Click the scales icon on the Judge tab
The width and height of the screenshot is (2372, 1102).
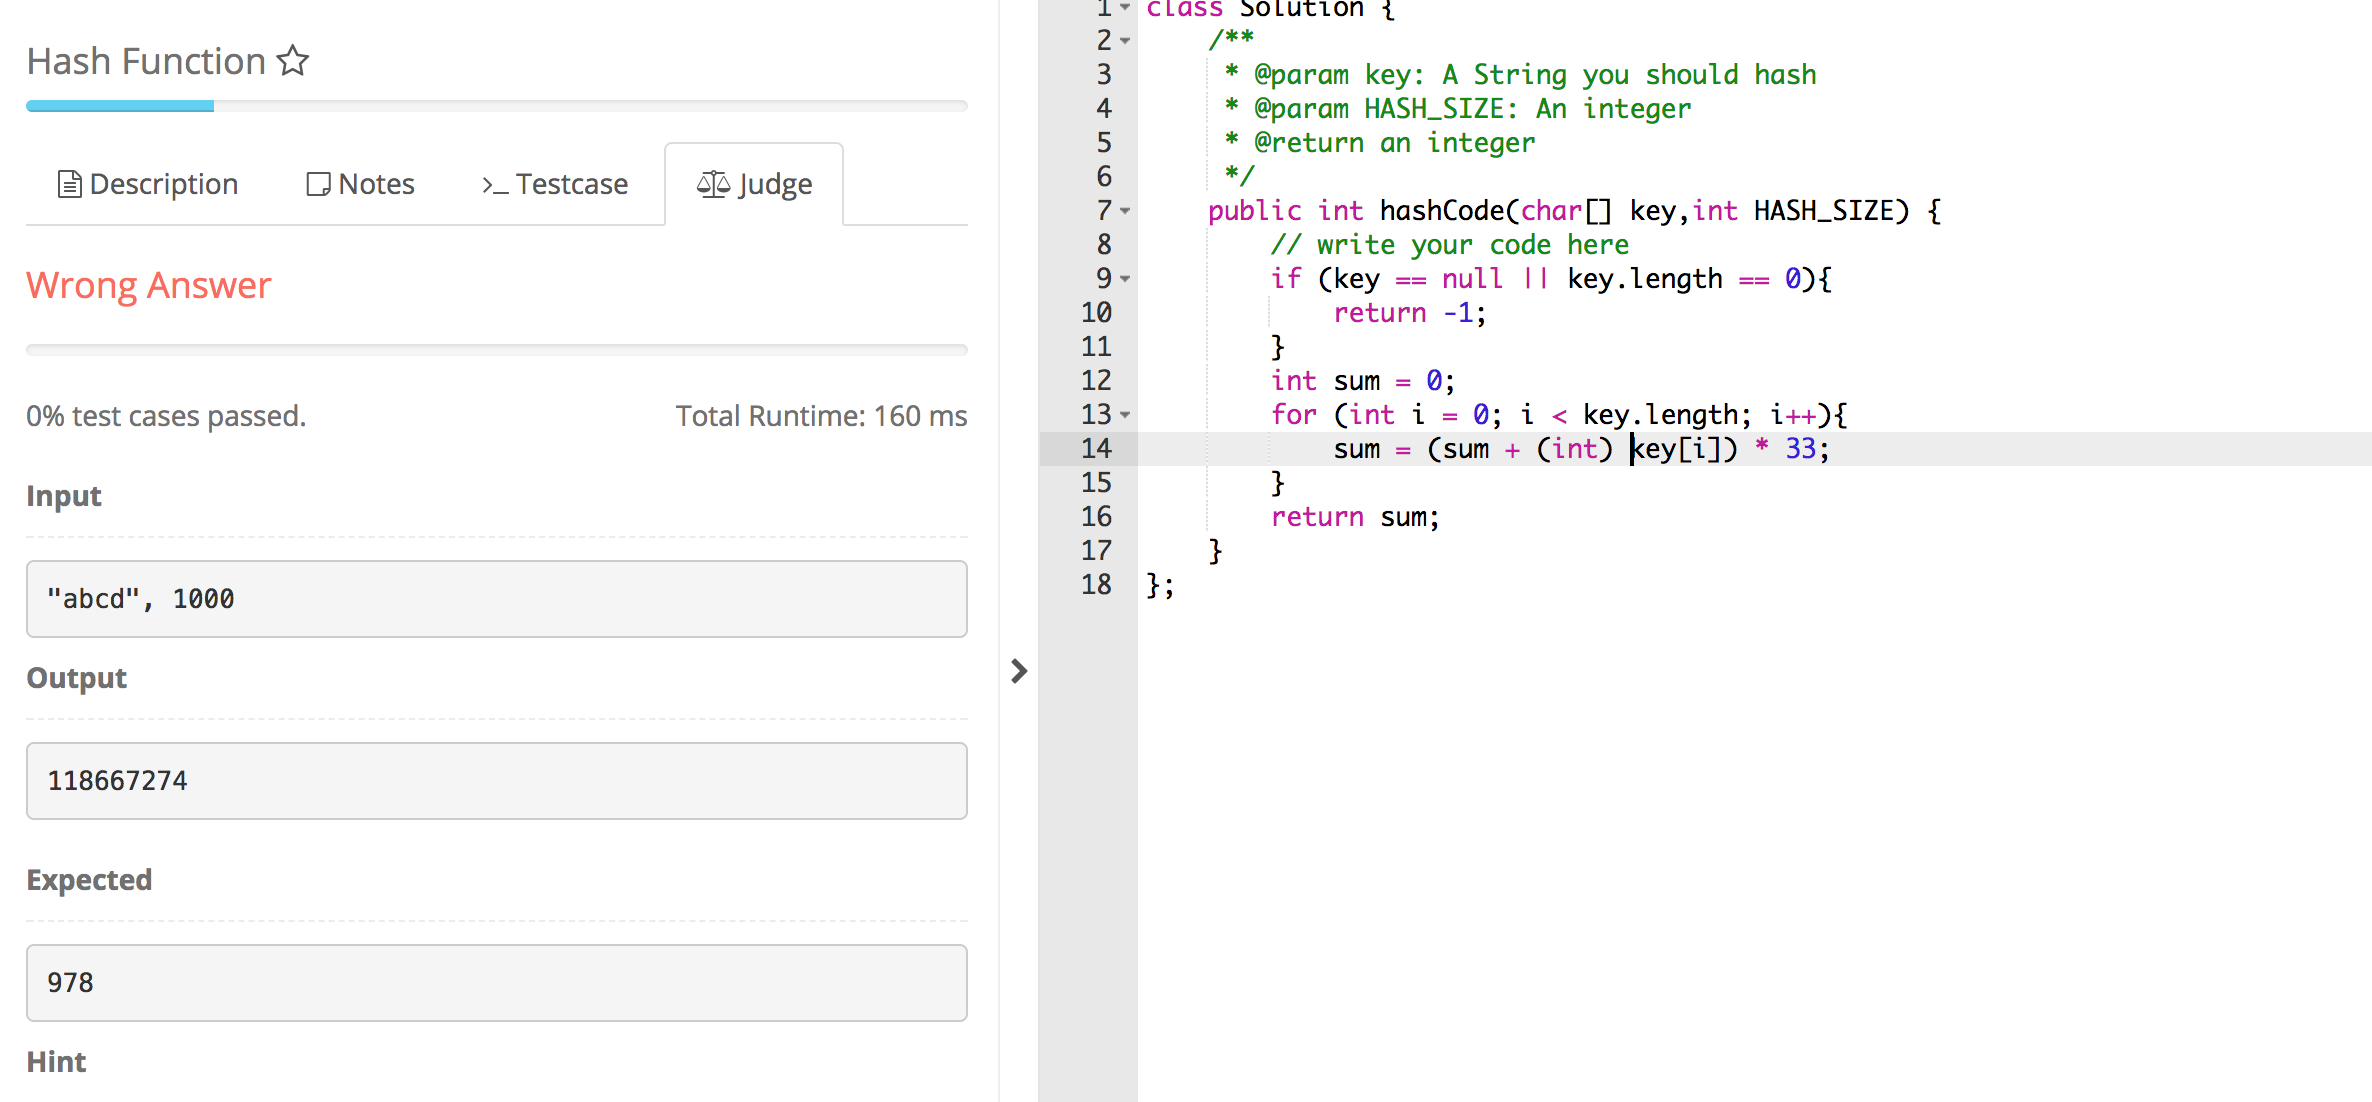pos(712,182)
